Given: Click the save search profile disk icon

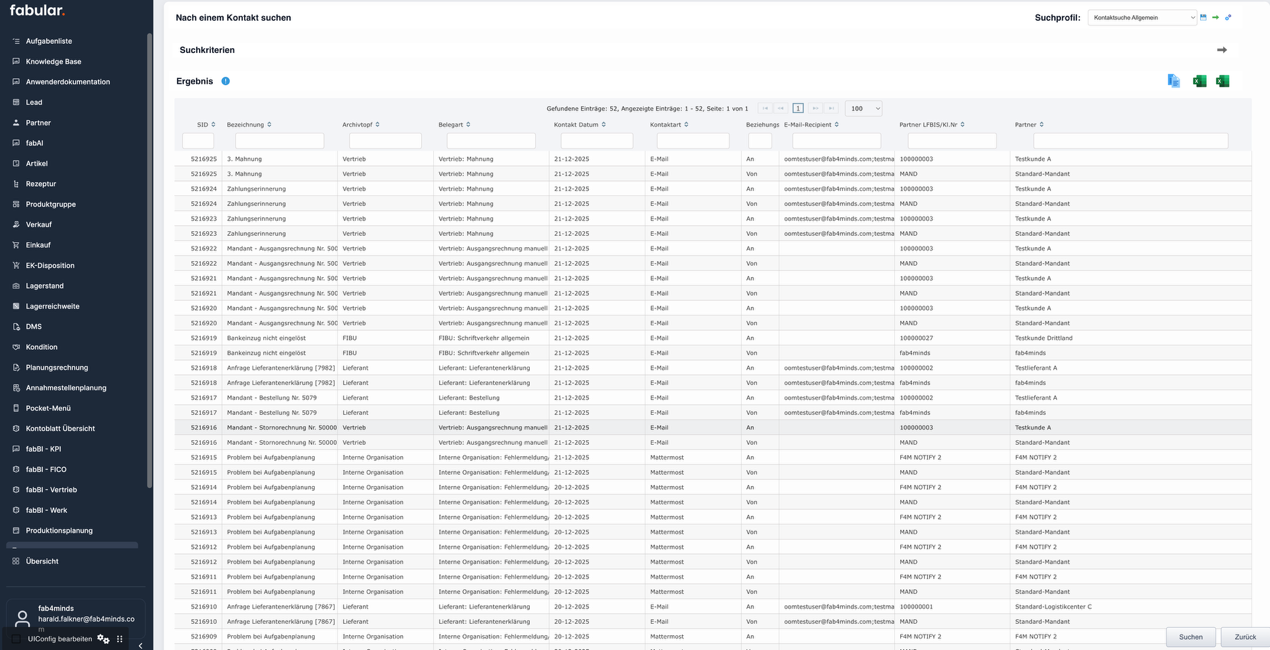Looking at the screenshot, I should click(1203, 17).
